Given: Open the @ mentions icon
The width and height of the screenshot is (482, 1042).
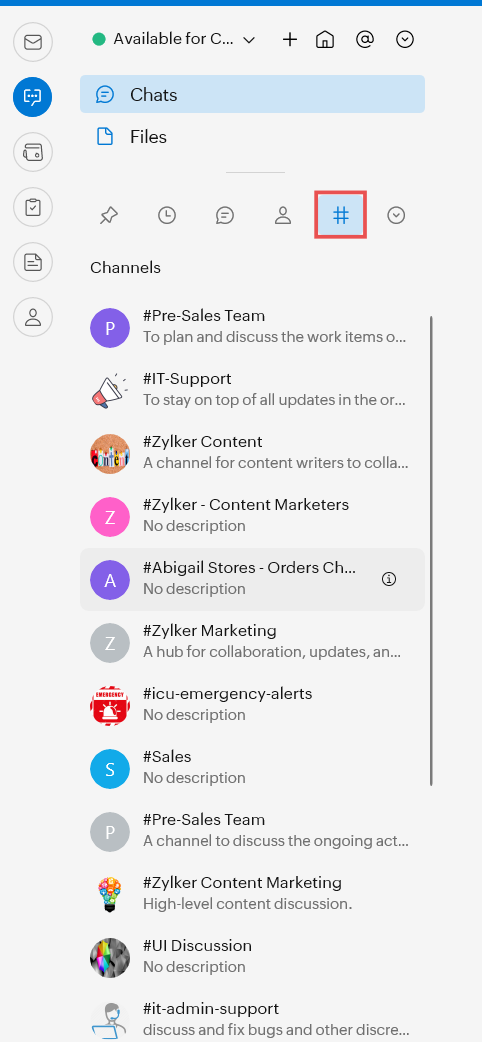Looking at the screenshot, I should (x=364, y=40).
